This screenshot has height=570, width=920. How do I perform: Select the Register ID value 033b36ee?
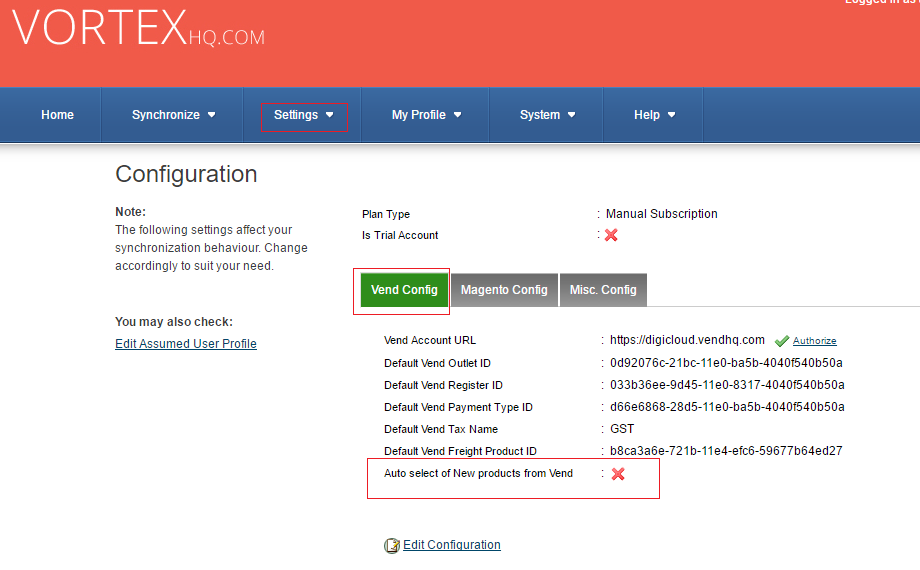[x=727, y=385]
